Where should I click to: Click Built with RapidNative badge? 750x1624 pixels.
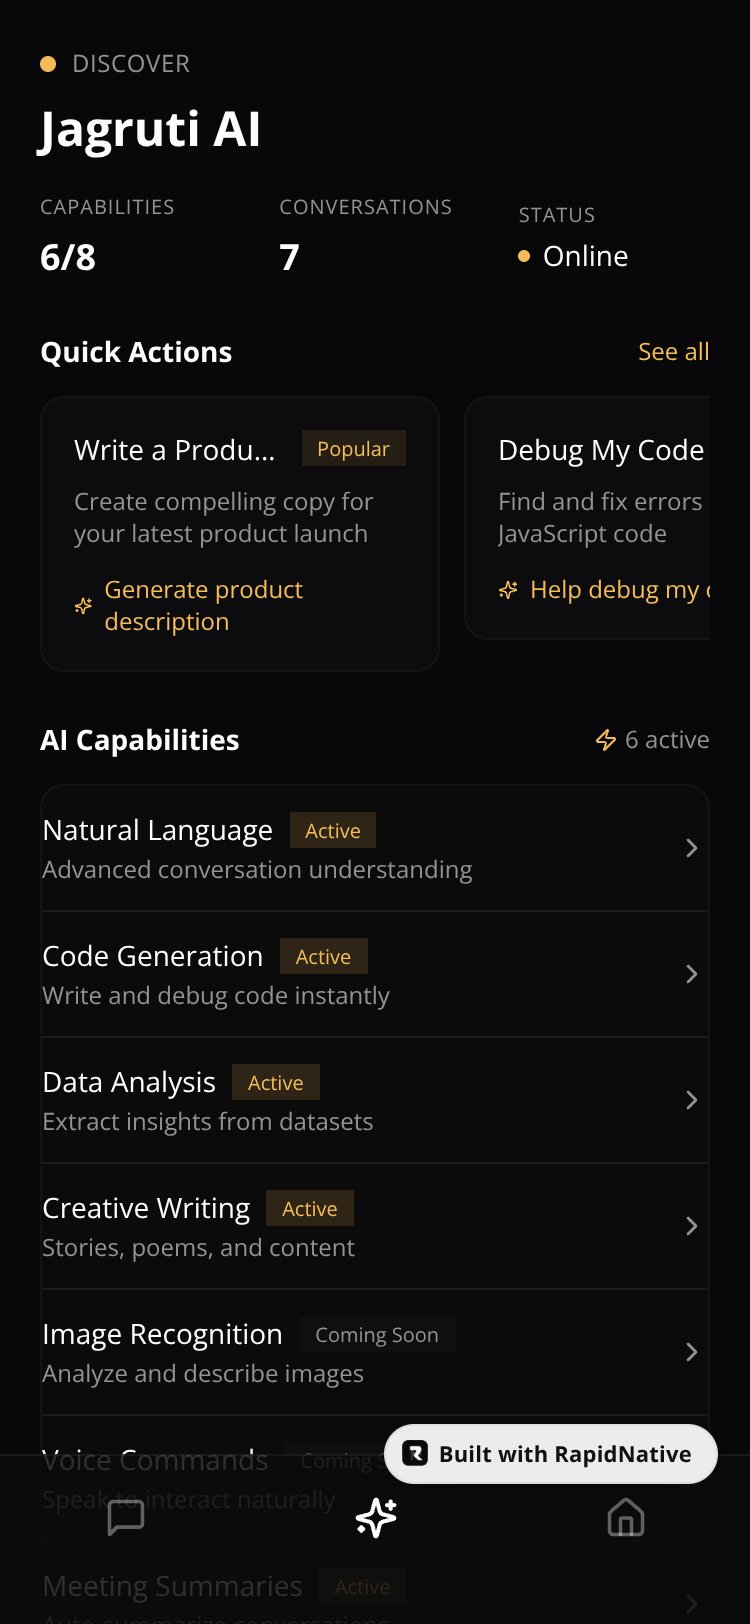551,1454
